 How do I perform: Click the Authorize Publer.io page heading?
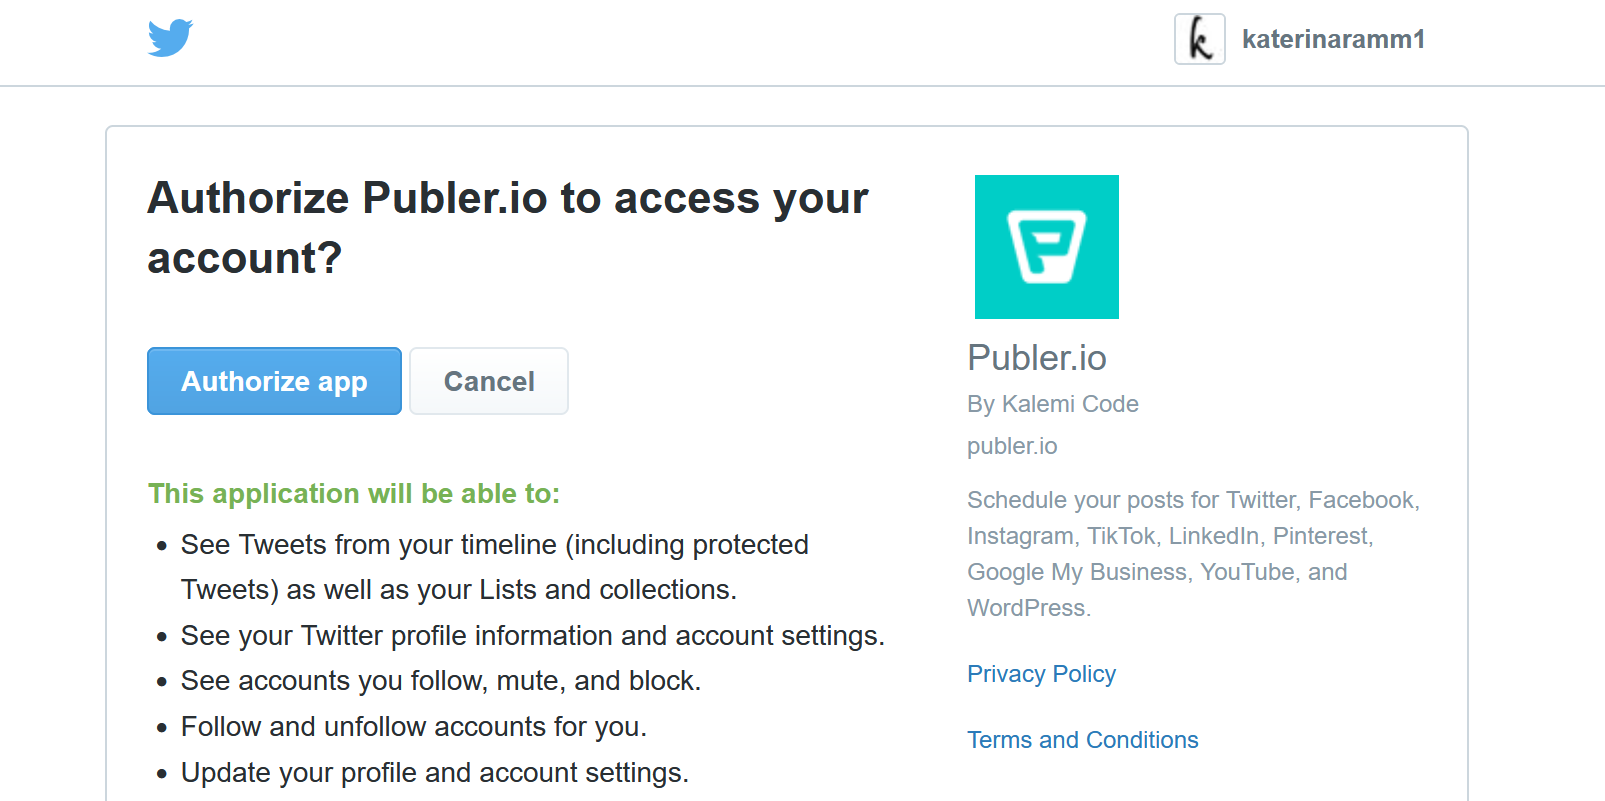pos(508,228)
